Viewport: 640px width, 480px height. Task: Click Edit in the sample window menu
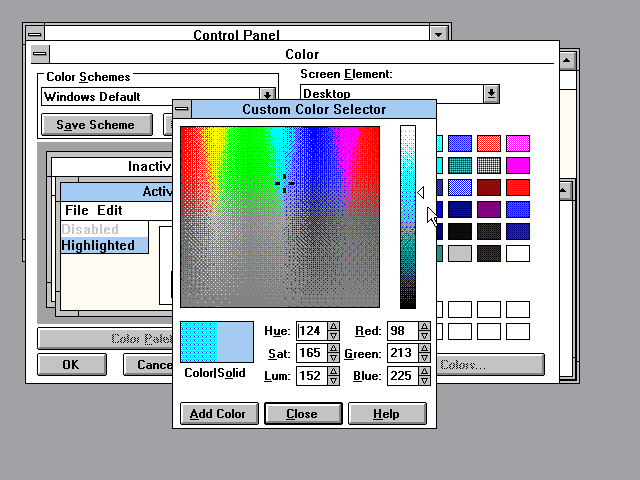(110, 210)
